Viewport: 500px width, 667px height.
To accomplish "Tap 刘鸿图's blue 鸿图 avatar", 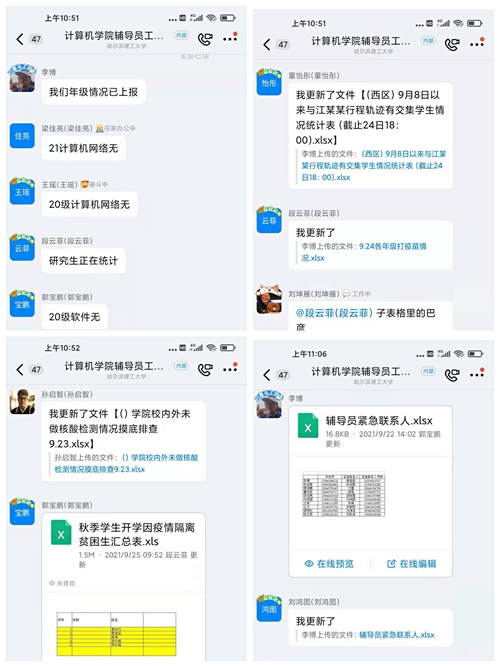I will (x=269, y=608).
